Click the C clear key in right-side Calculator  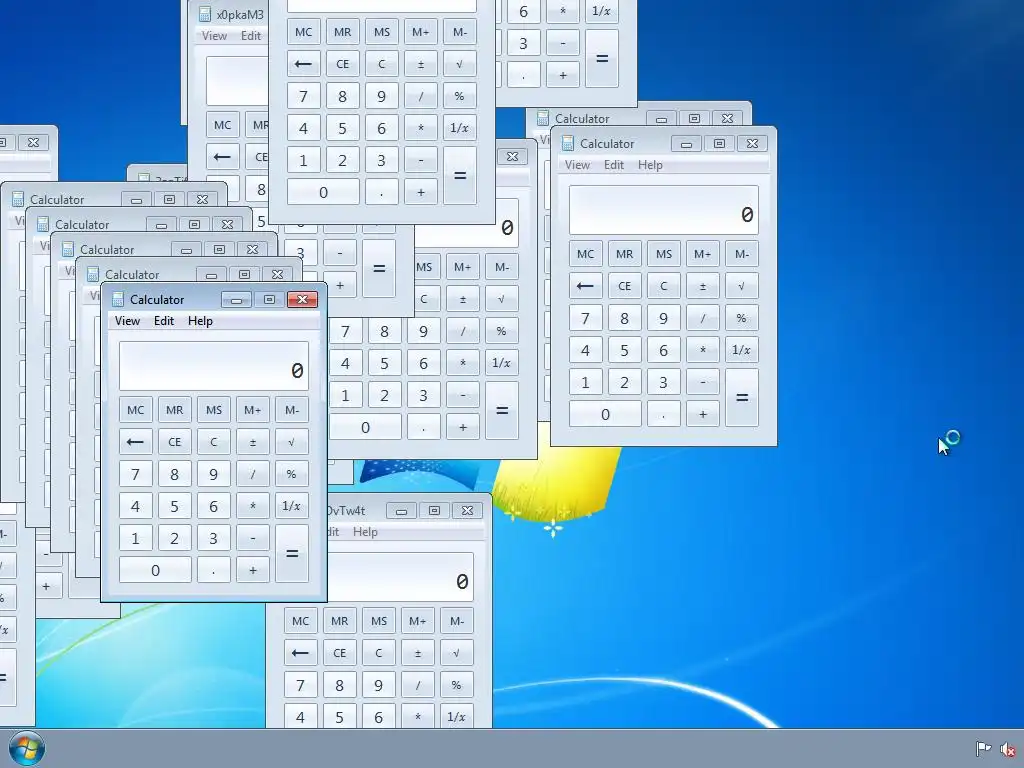664,286
